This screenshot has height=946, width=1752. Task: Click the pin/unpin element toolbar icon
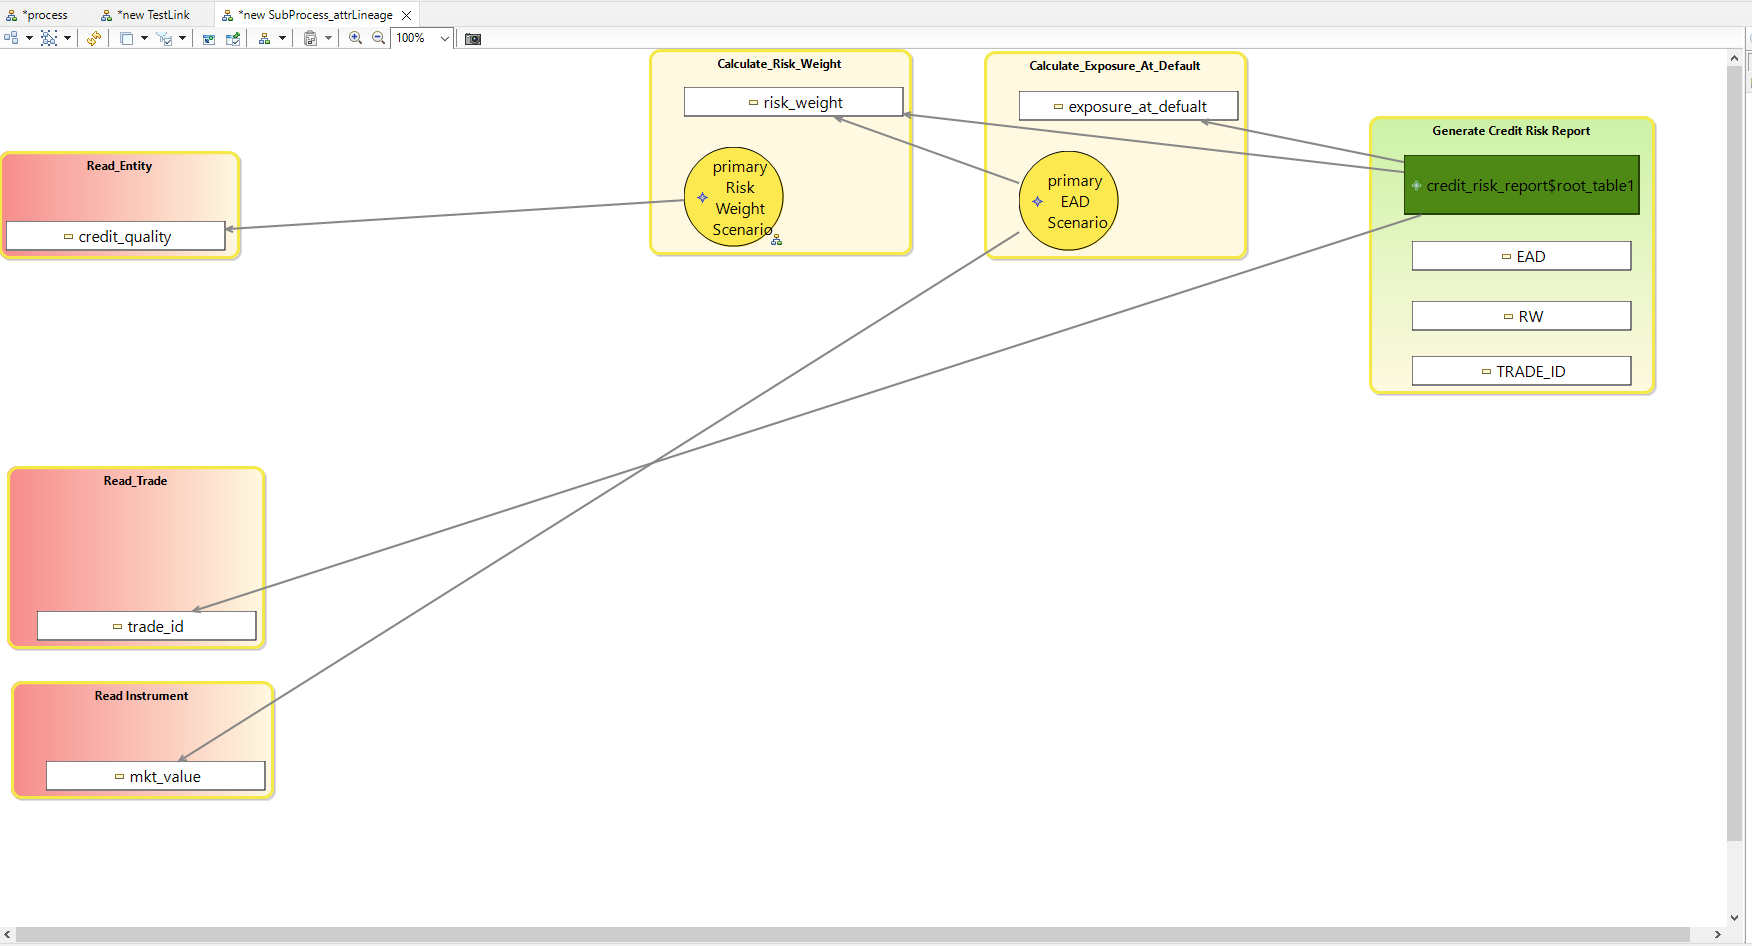tap(233, 38)
